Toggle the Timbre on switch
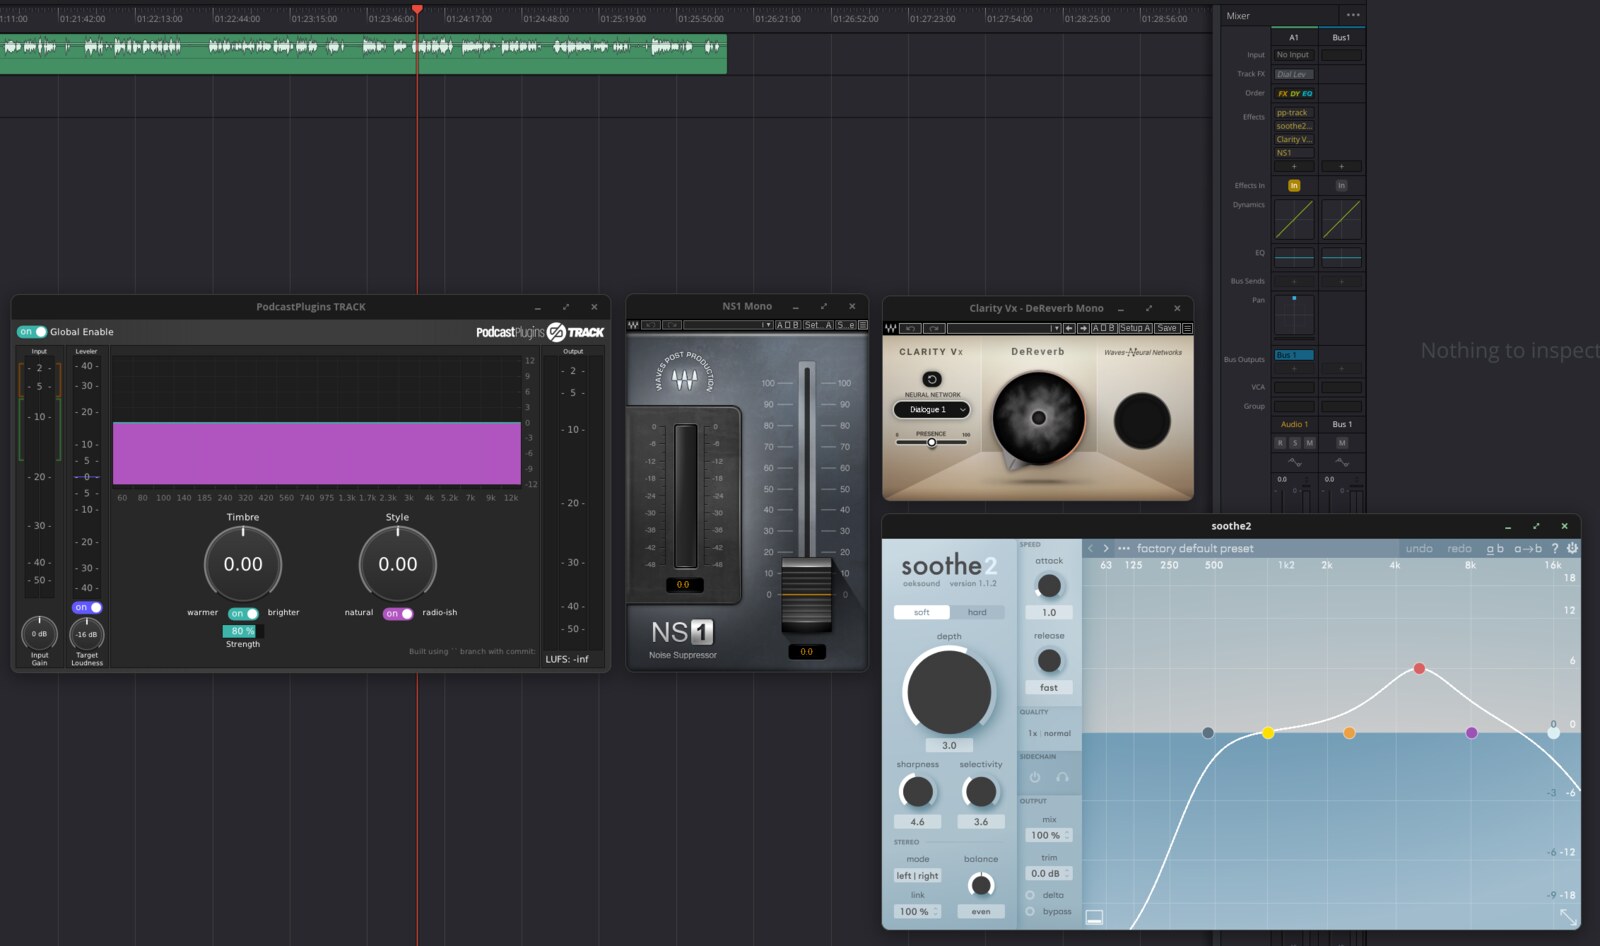 click(244, 613)
